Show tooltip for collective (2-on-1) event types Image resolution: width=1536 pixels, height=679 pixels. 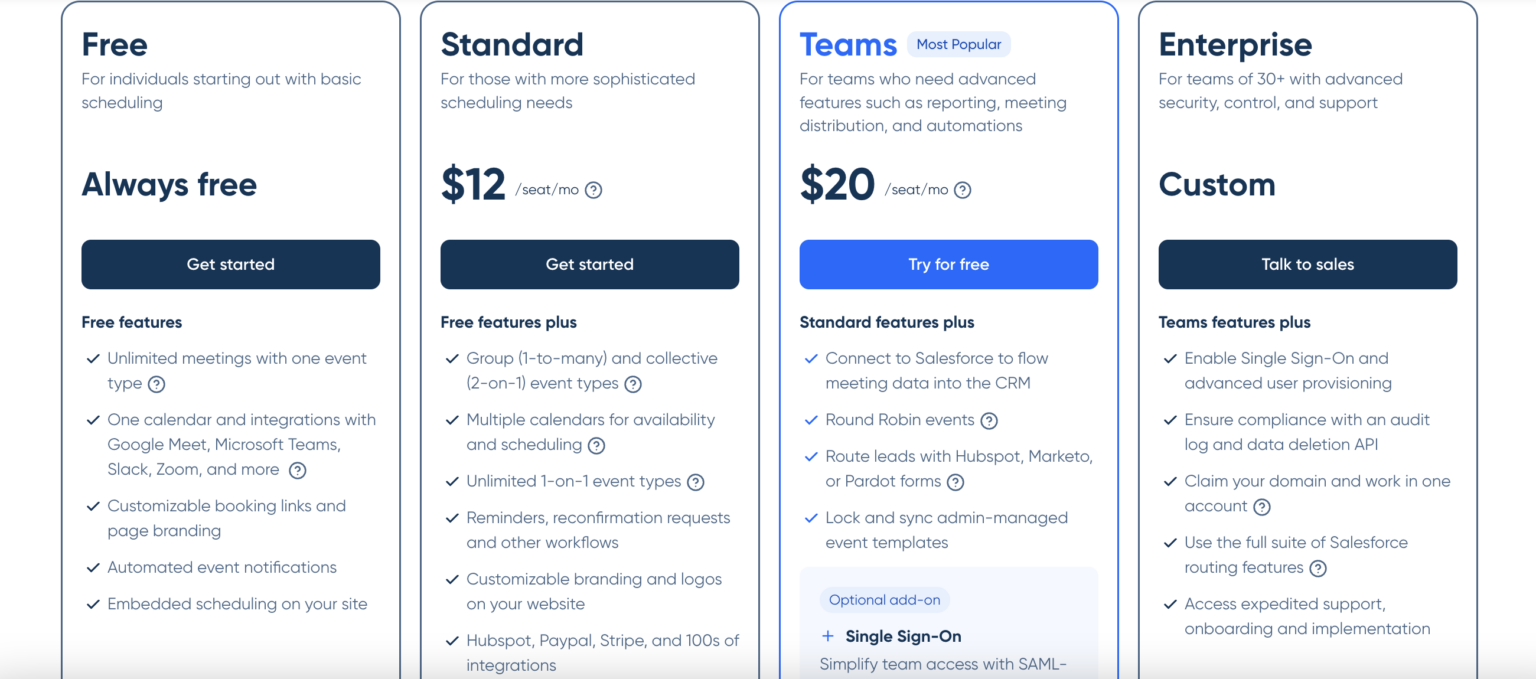(x=633, y=384)
